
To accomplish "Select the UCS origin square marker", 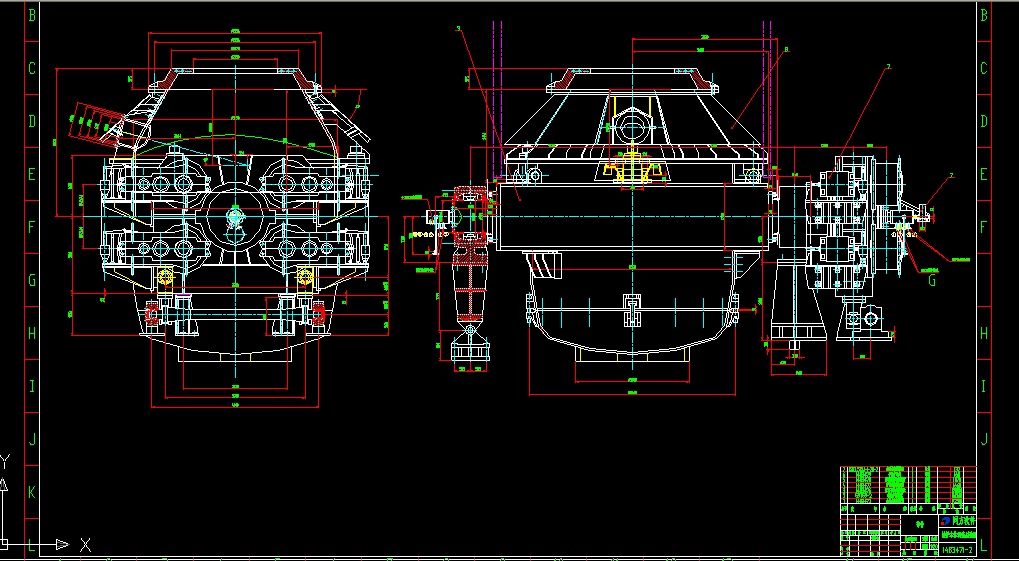I will coord(3,544).
